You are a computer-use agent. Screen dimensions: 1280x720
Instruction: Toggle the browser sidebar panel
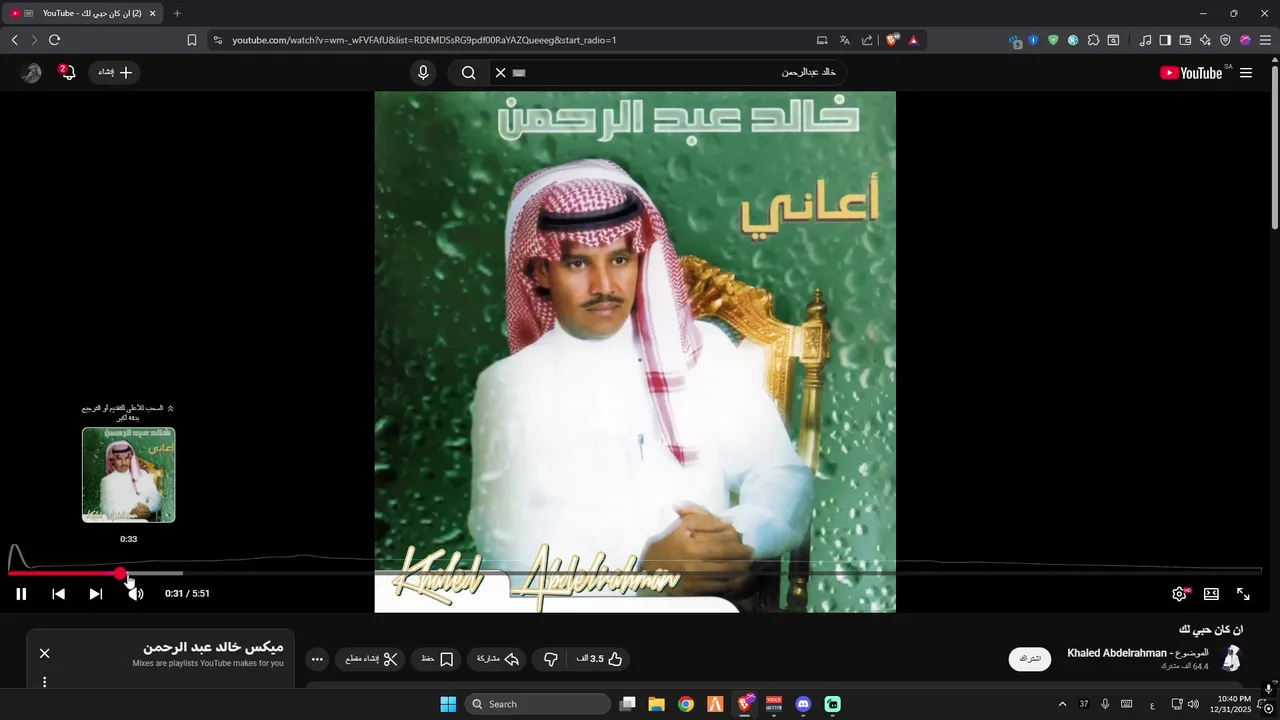point(1165,40)
